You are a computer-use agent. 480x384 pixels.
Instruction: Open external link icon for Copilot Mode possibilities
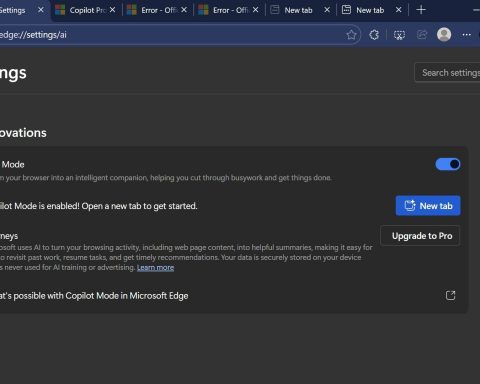pyautogui.click(x=450, y=295)
